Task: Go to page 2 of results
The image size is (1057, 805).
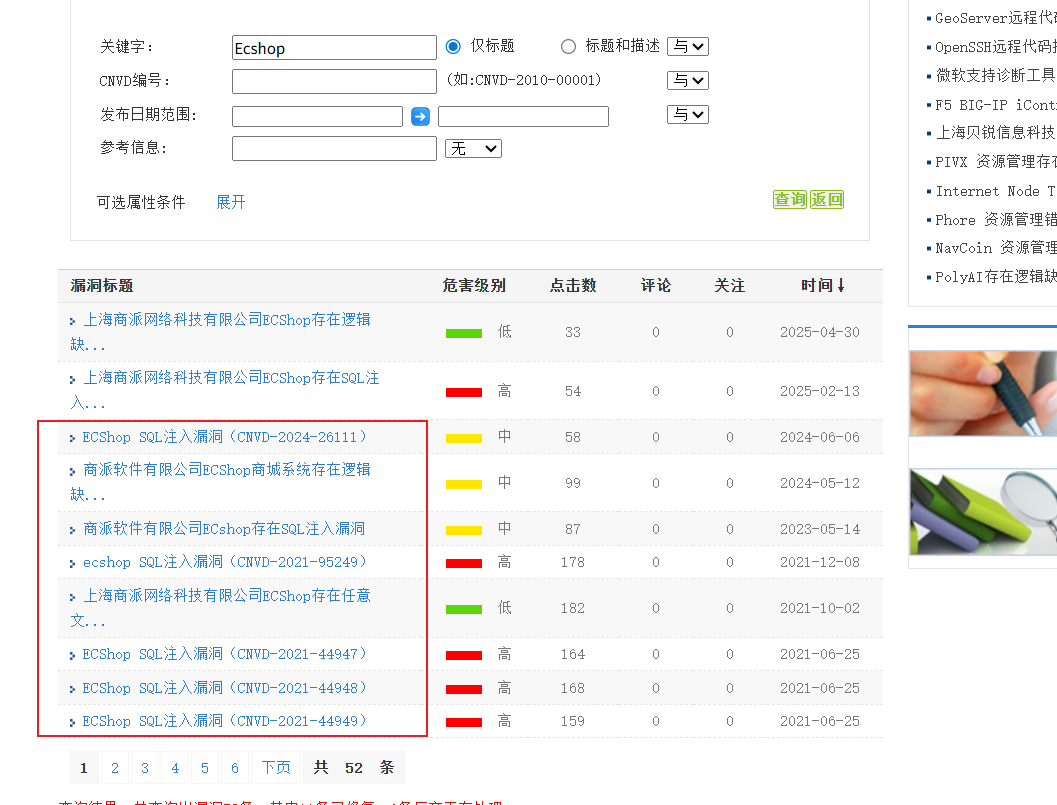Action: pyautogui.click(x=115, y=768)
